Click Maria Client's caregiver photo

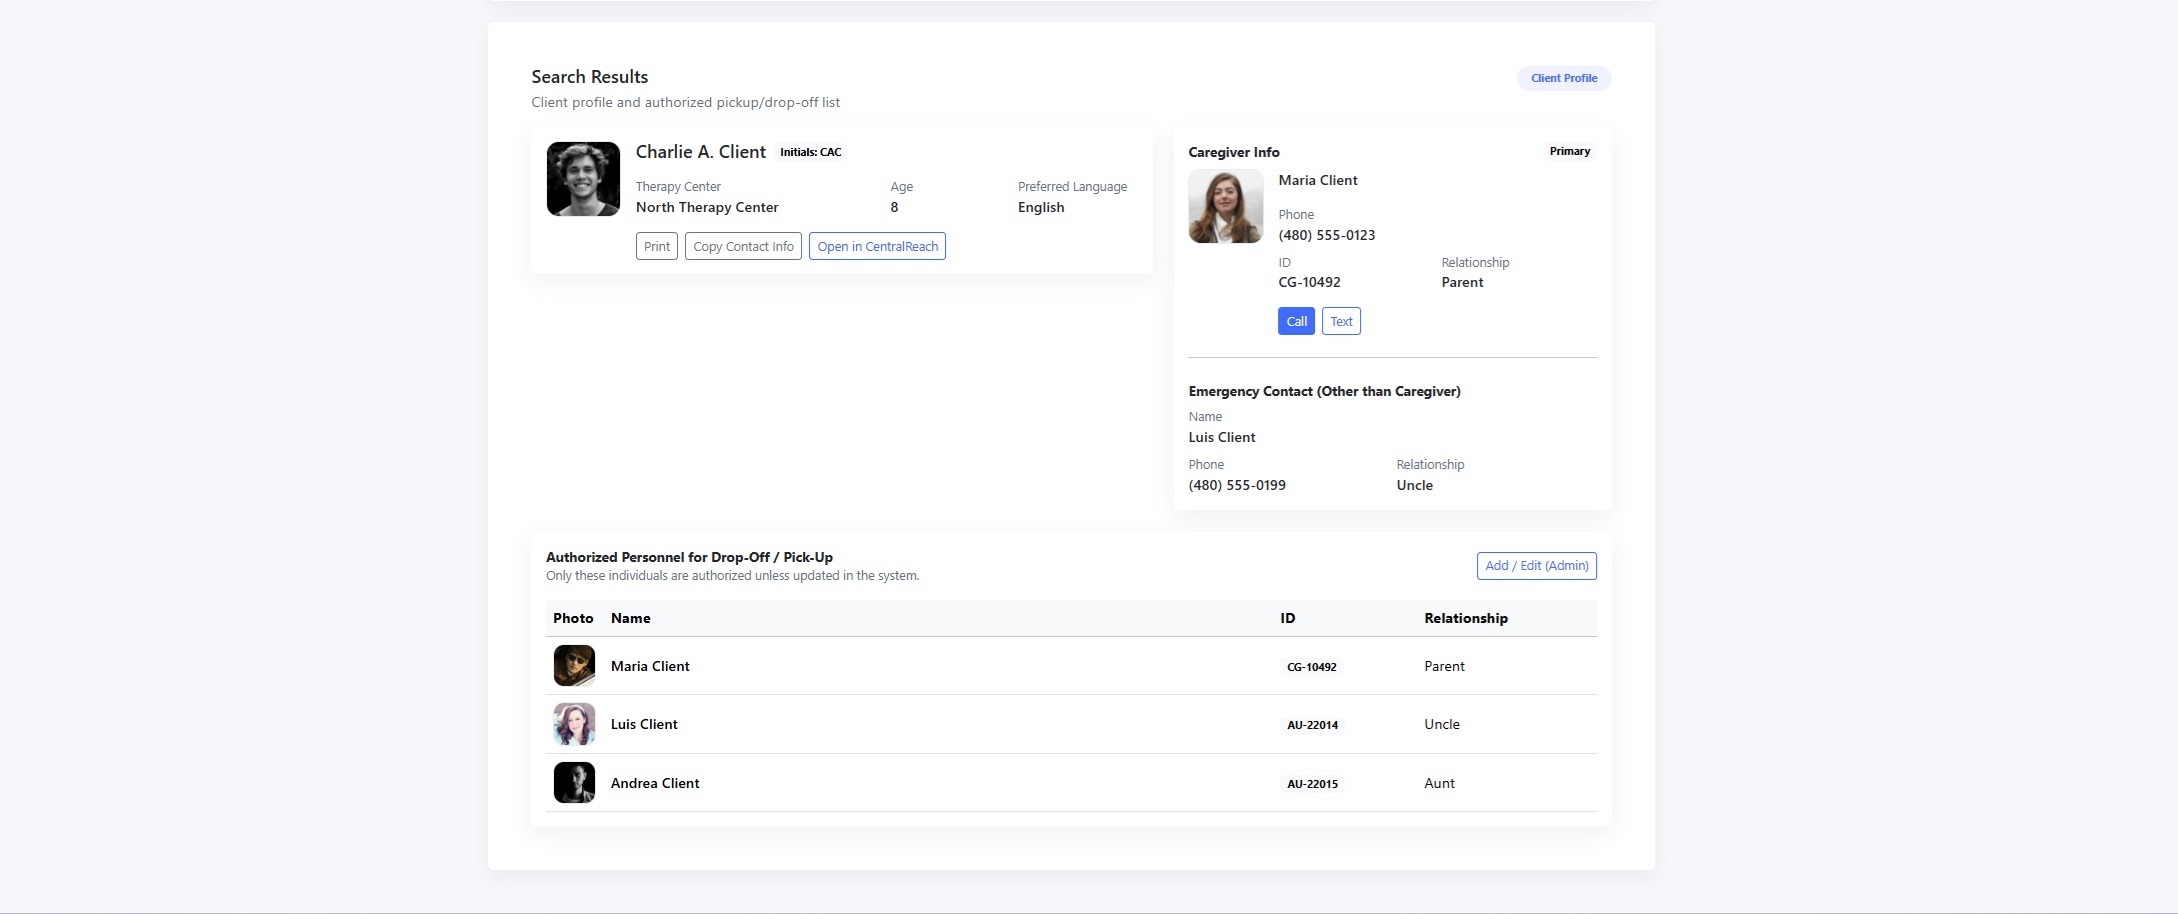pyautogui.click(x=1225, y=207)
